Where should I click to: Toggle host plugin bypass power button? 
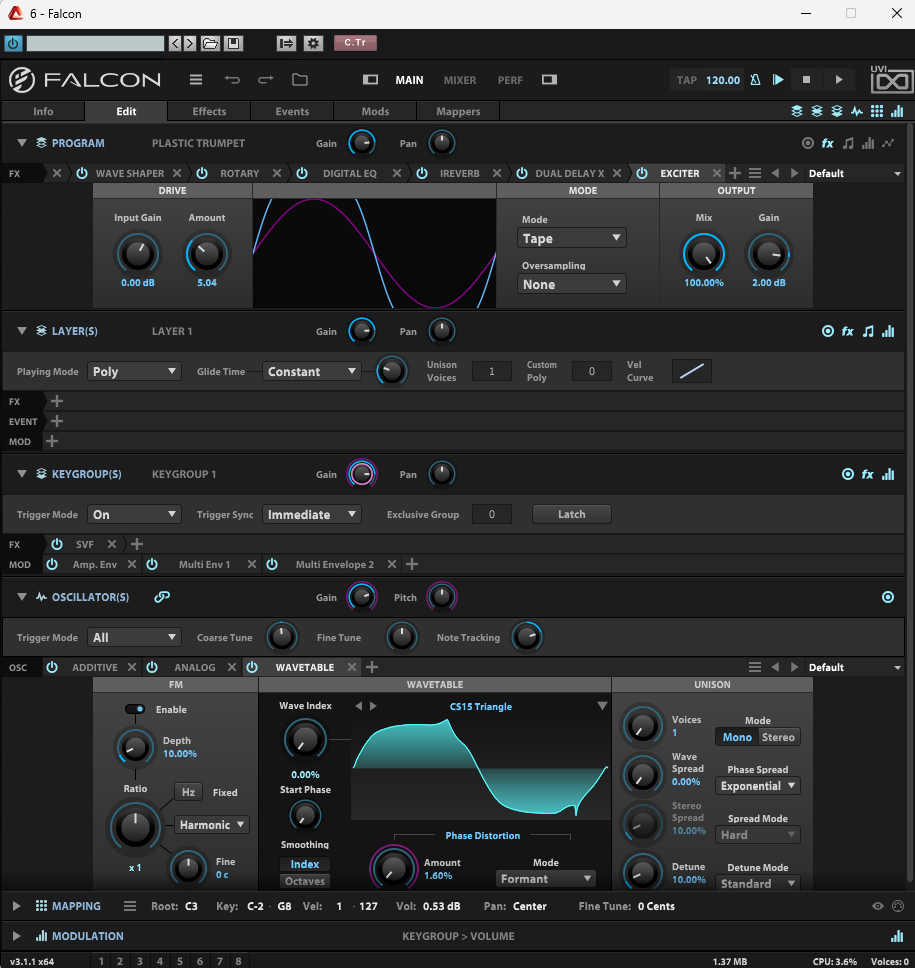coord(13,43)
